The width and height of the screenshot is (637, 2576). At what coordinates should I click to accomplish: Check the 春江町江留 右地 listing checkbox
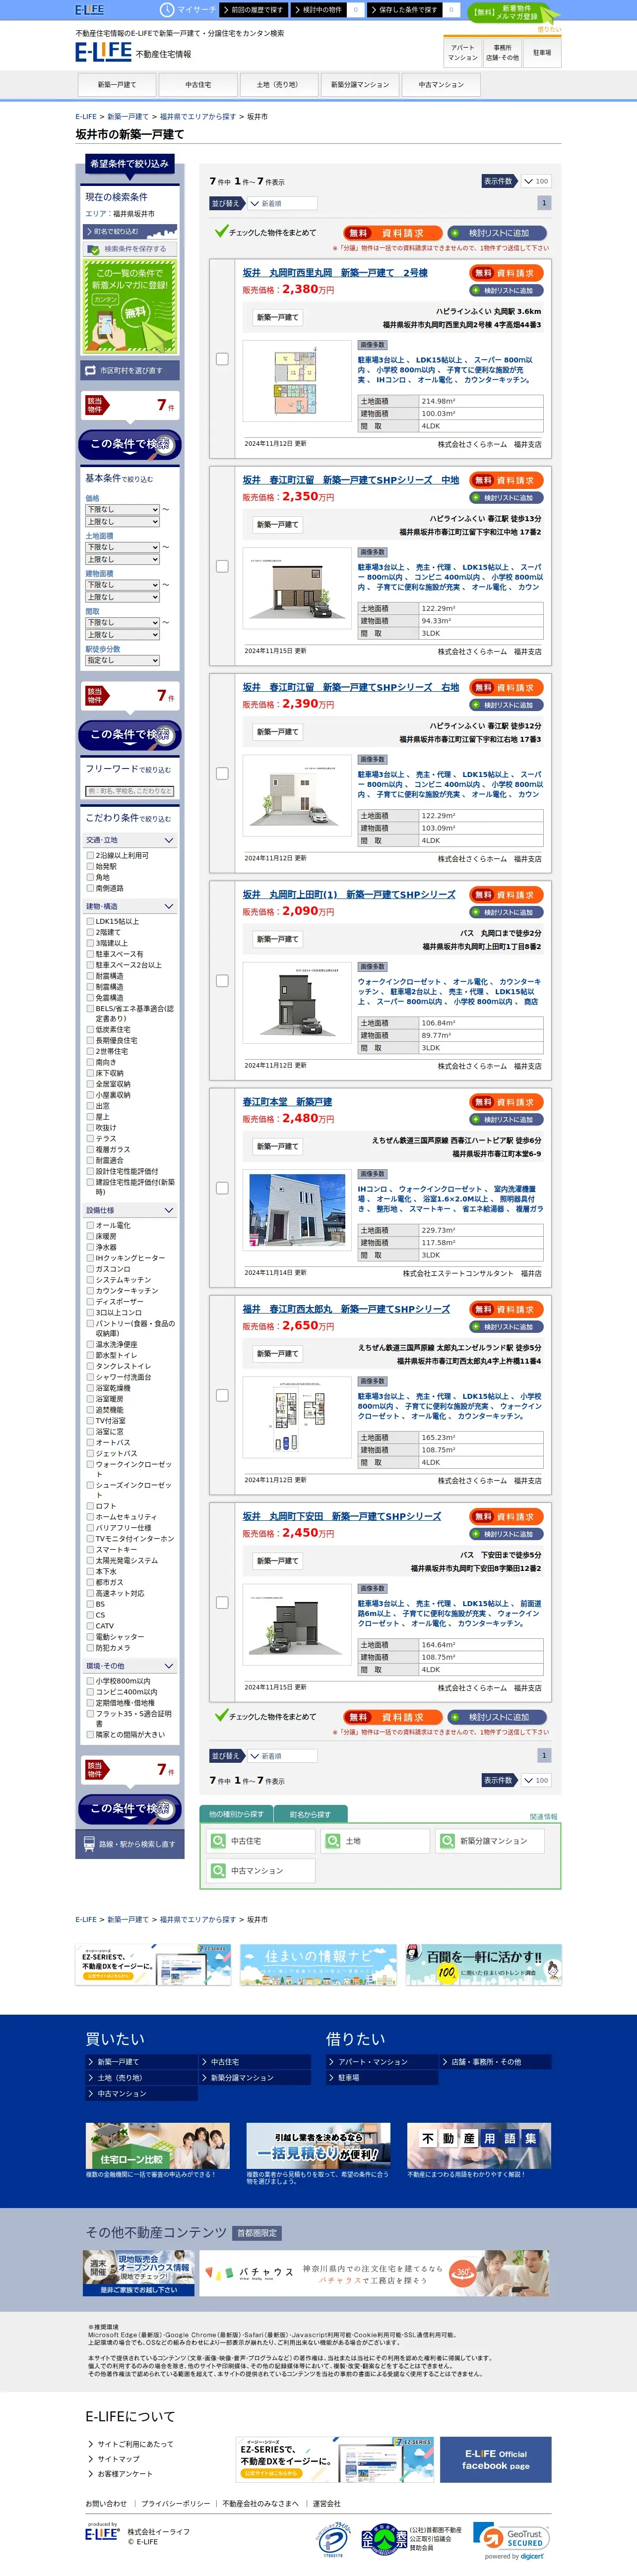click(222, 773)
